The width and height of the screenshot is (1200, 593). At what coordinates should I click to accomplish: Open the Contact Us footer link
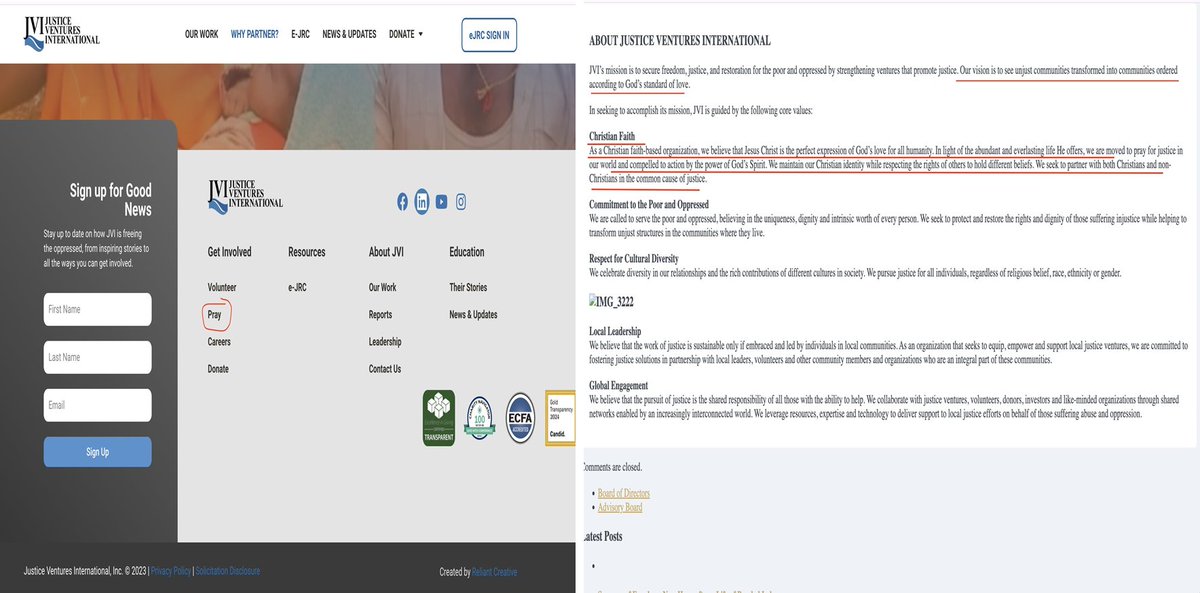pyautogui.click(x=385, y=369)
